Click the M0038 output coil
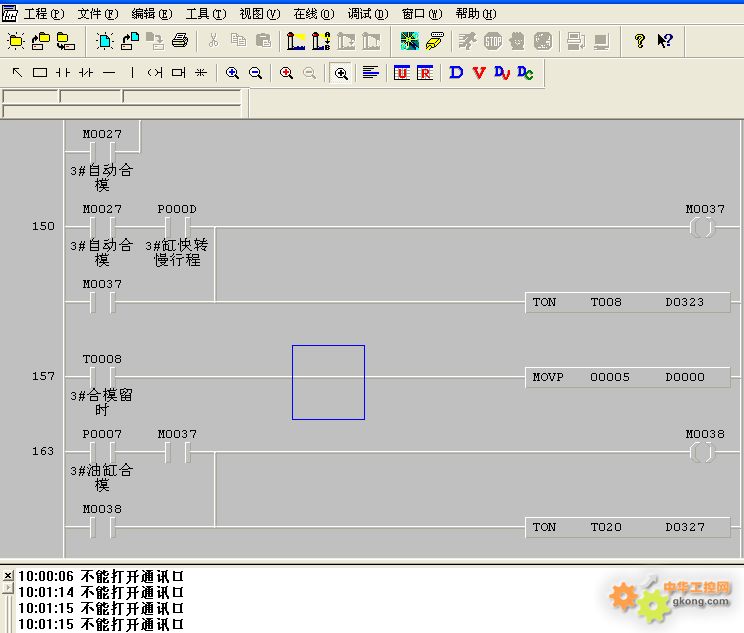 (703, 452)
